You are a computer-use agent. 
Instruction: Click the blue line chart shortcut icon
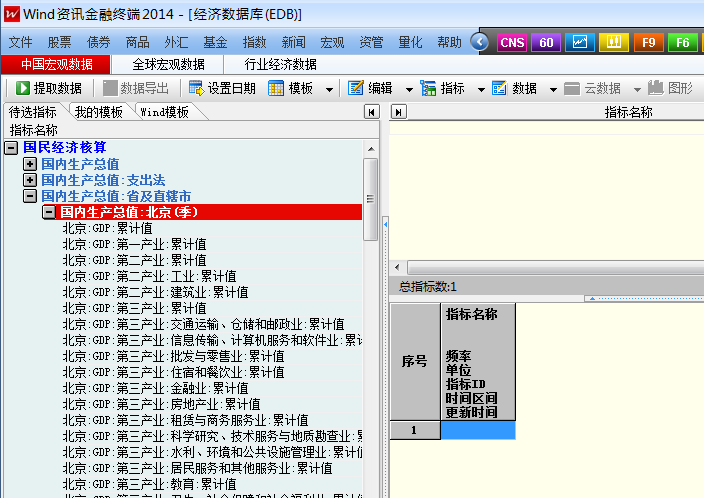[x=580, y=43]
